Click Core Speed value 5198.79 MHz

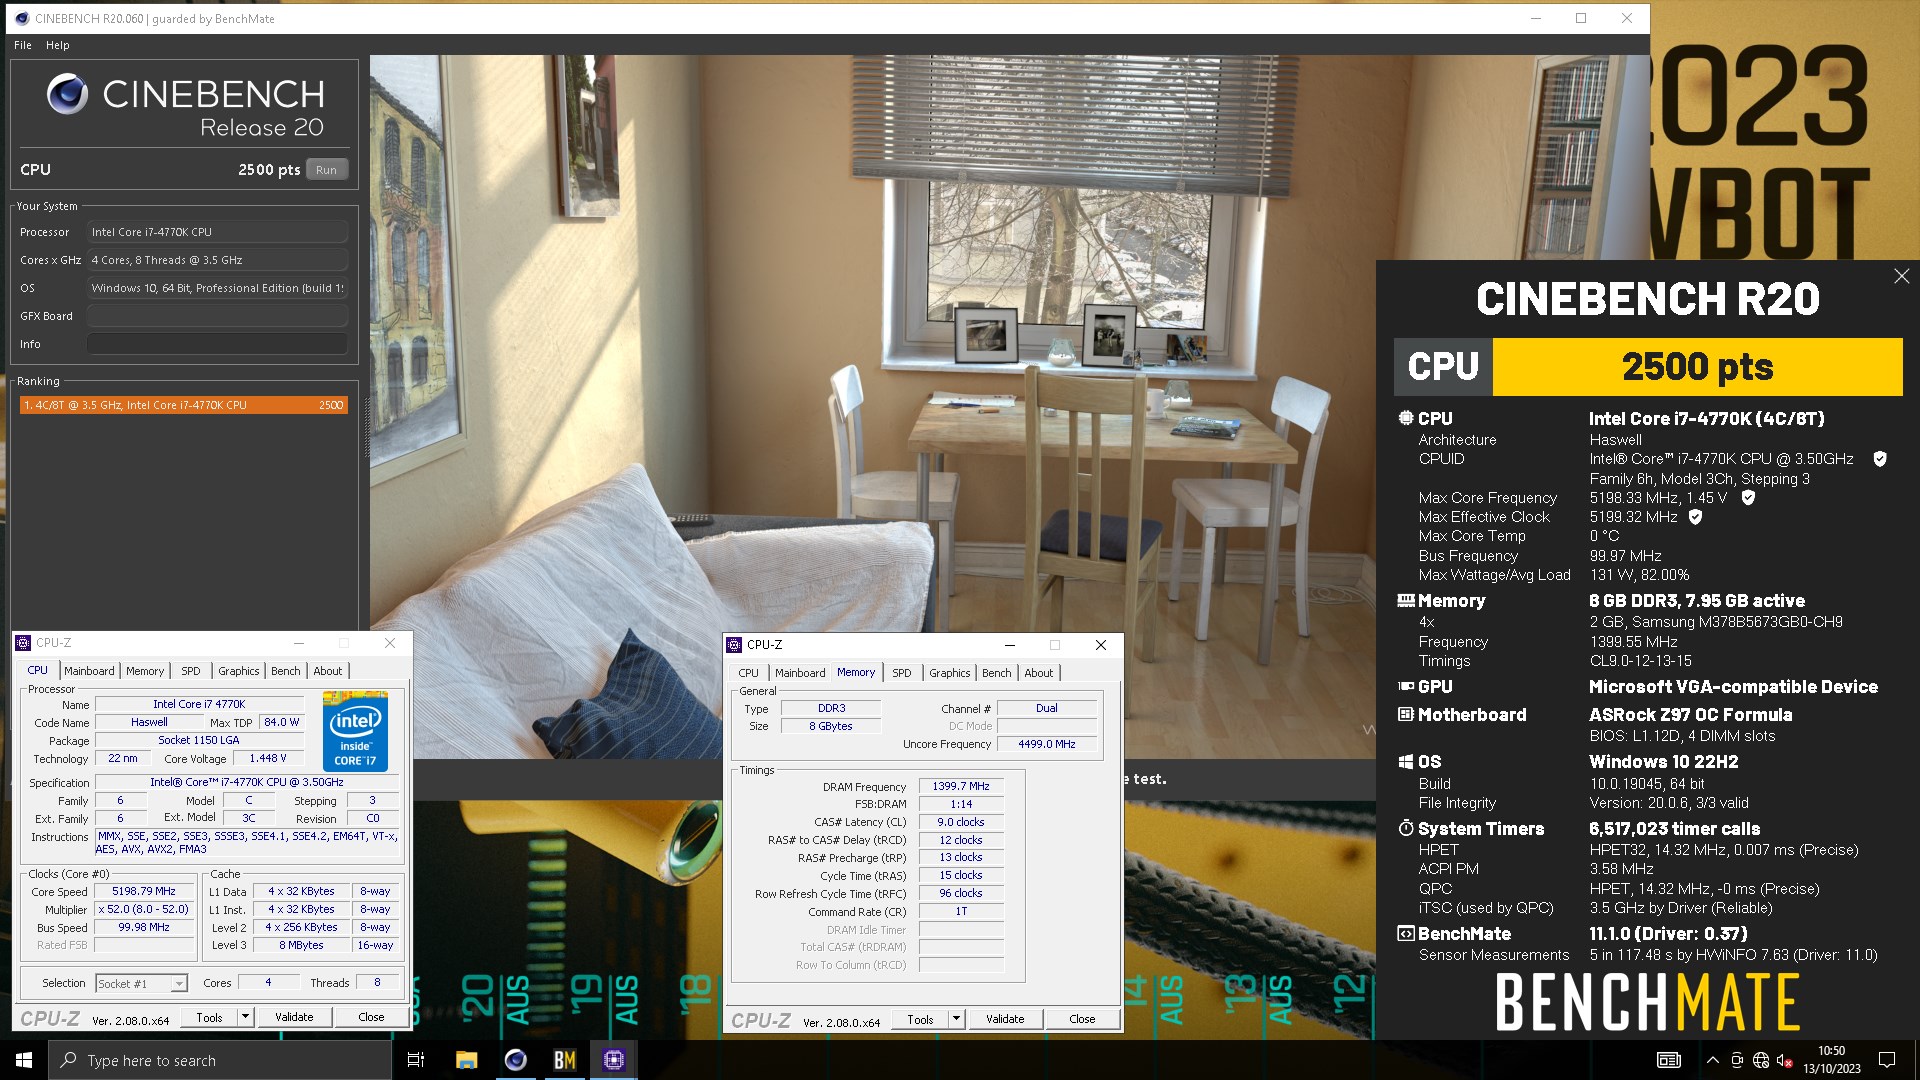click(x=144, y=891)
